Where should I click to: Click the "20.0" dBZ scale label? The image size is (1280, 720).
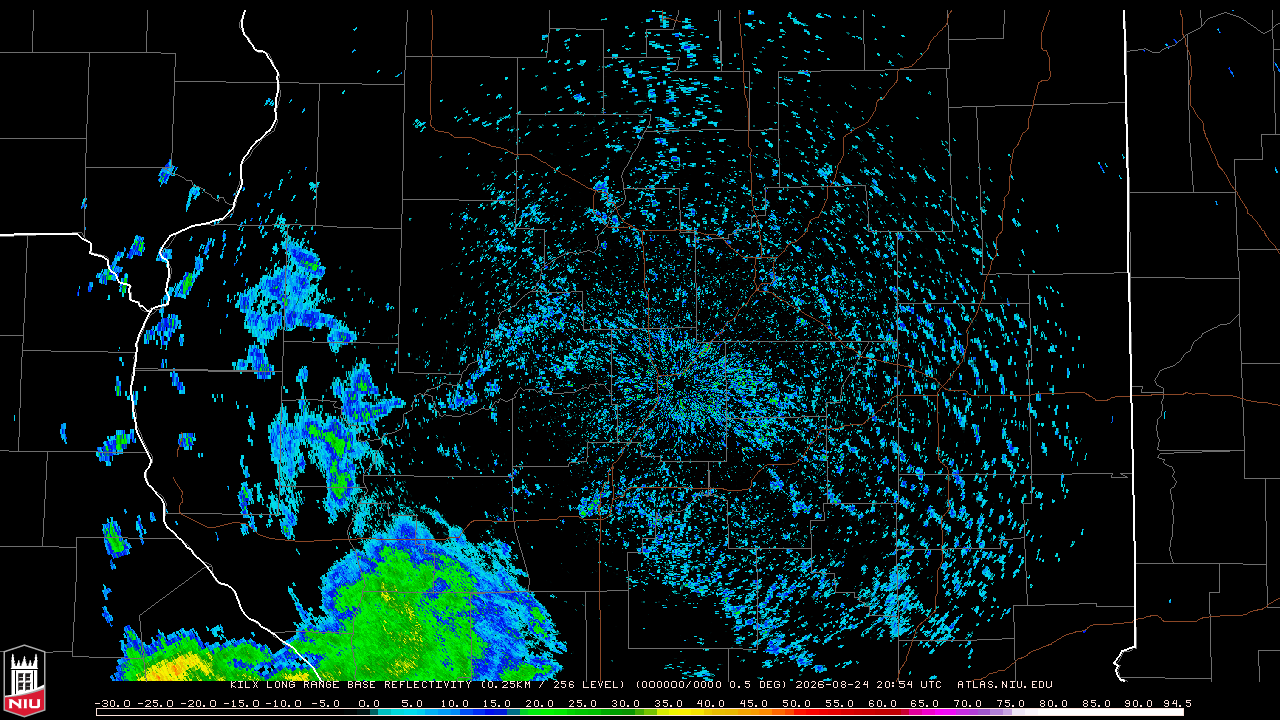coord(540,703)
